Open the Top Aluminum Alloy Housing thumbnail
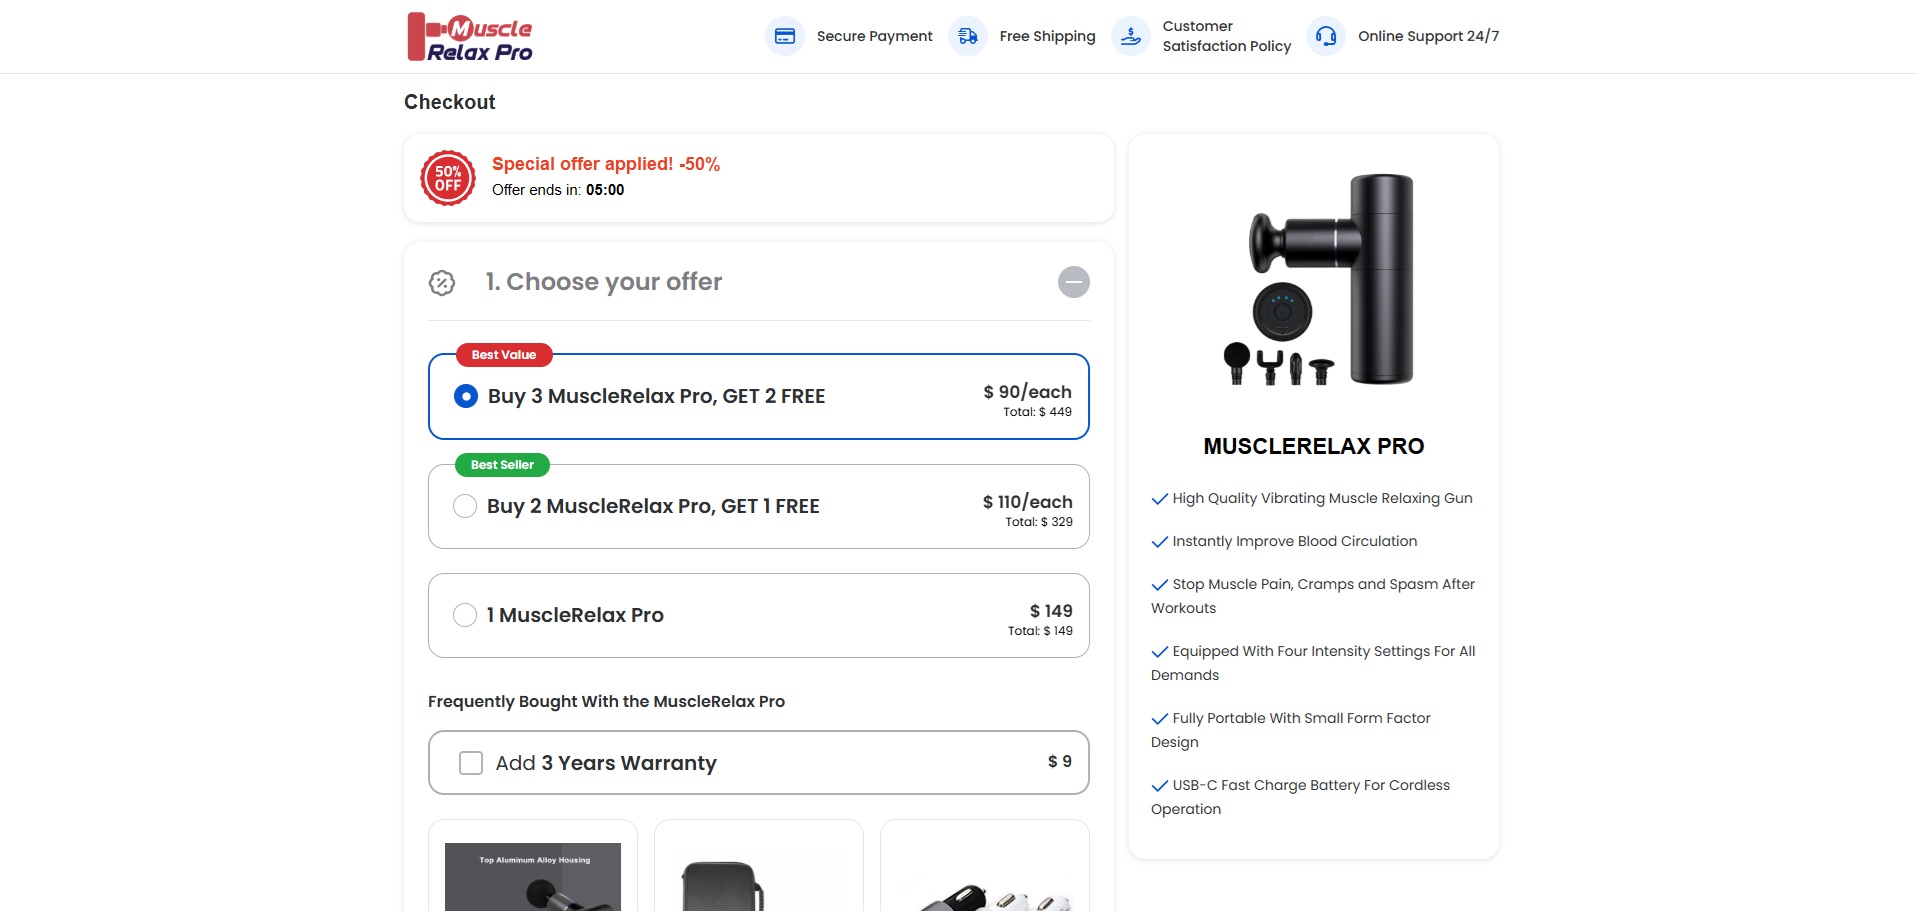 [533, 877]
